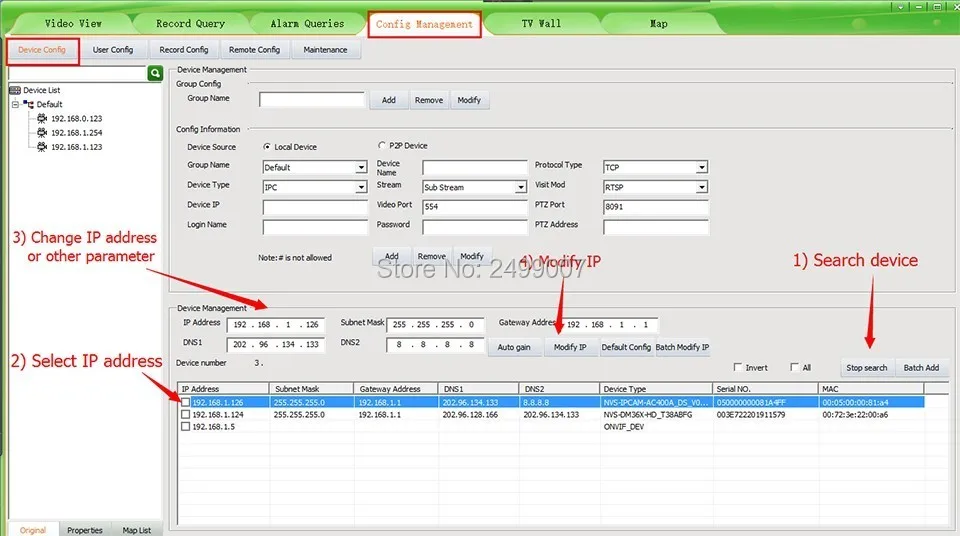Click the Group Config Group Name field
Image resolution: width=960 pixels, height=536 pixels.
[312, 100]
